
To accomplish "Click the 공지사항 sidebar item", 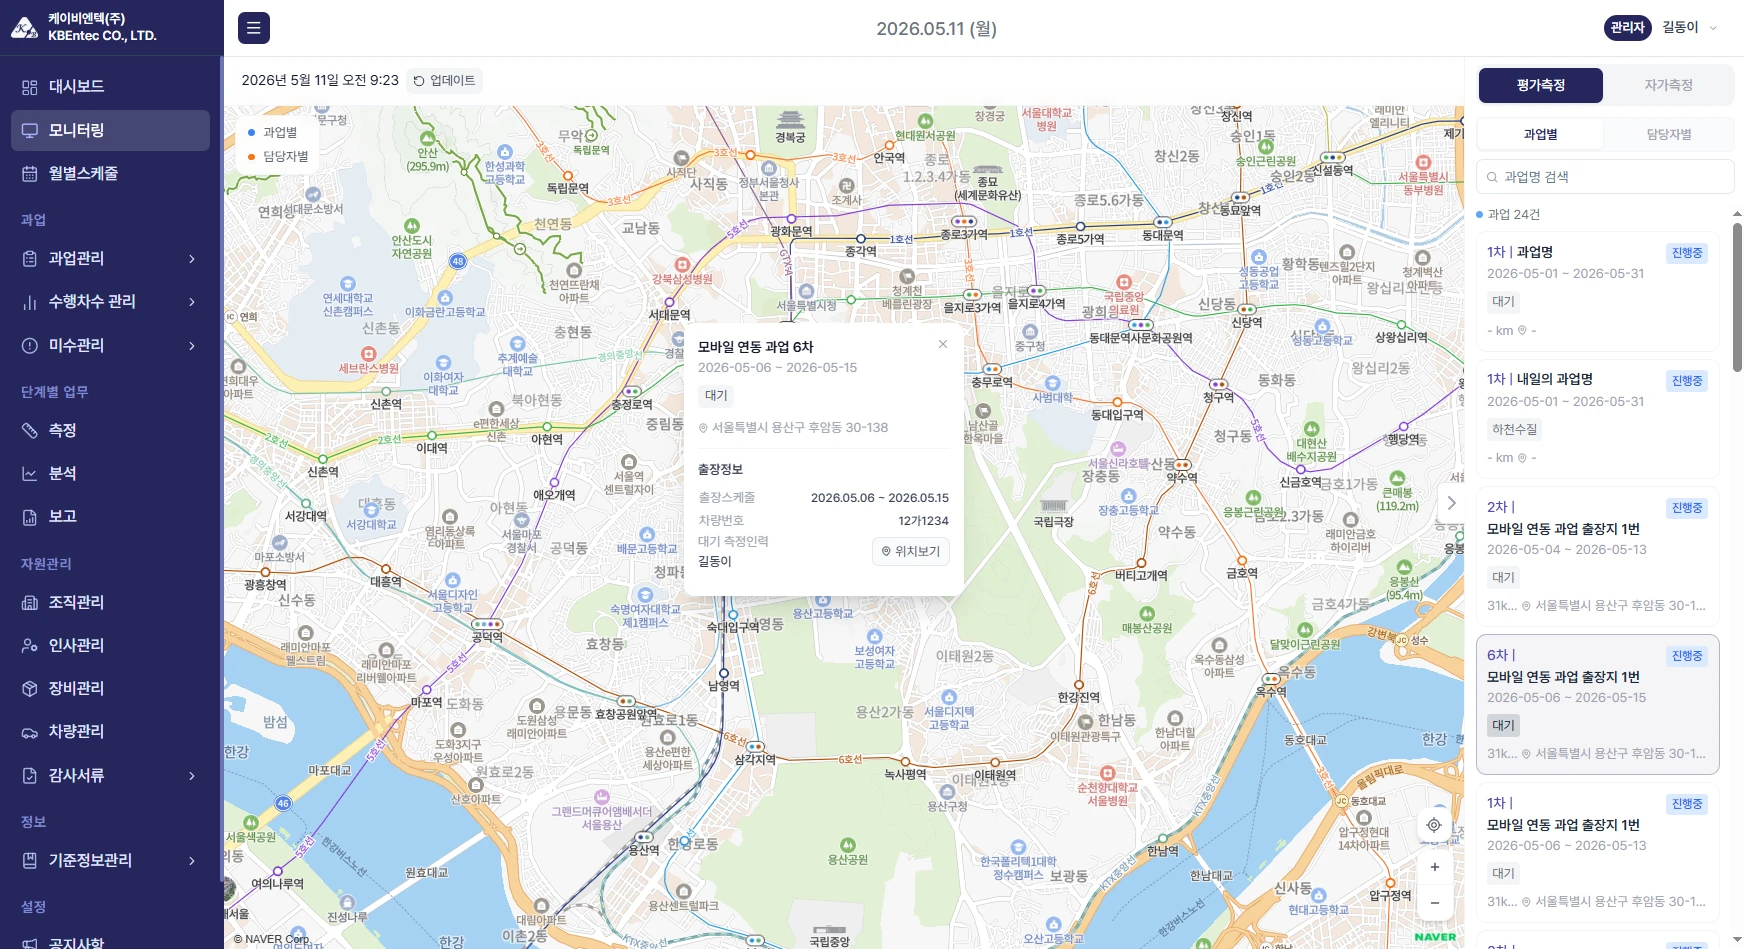I will 76,942.
